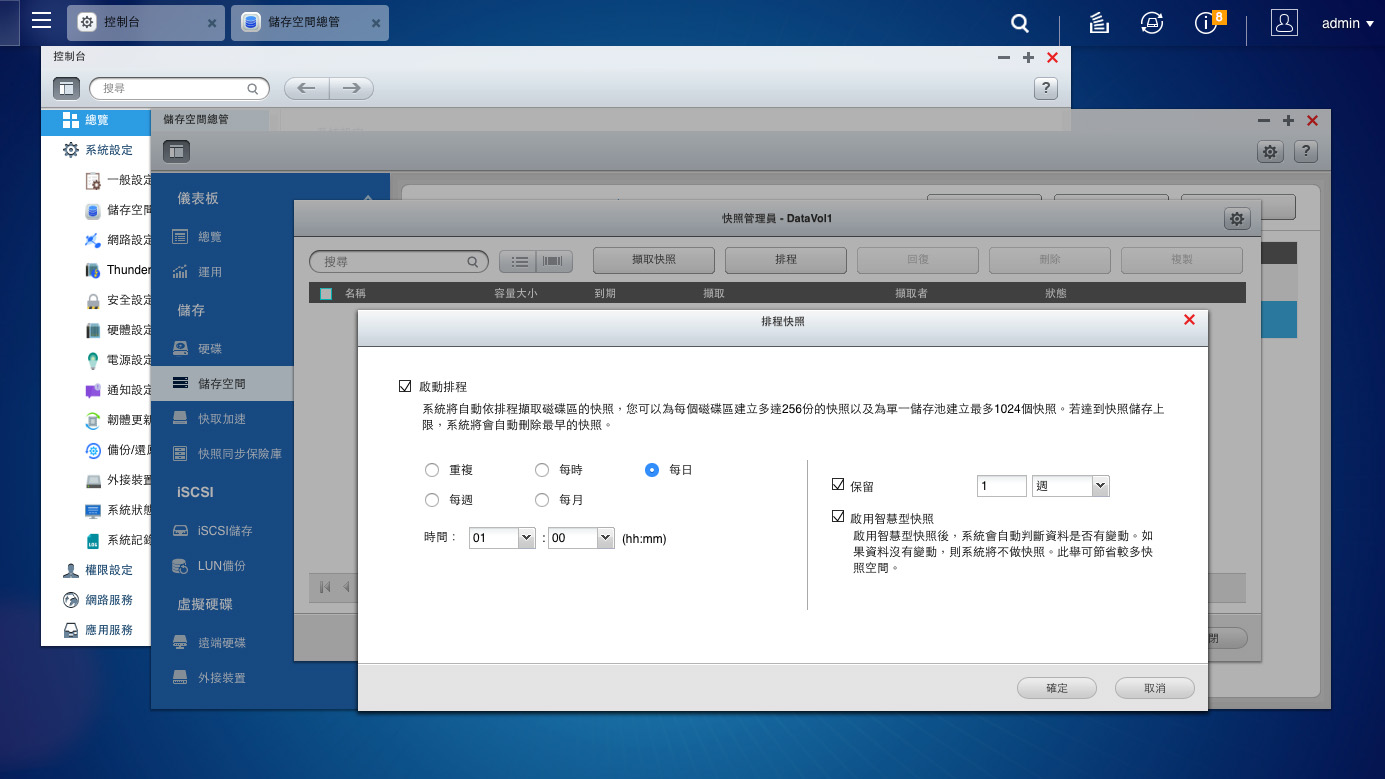The width and height of the screenshot is (1385, 779).
Task: Open the main hamburger menu
Action: point(41,21)
